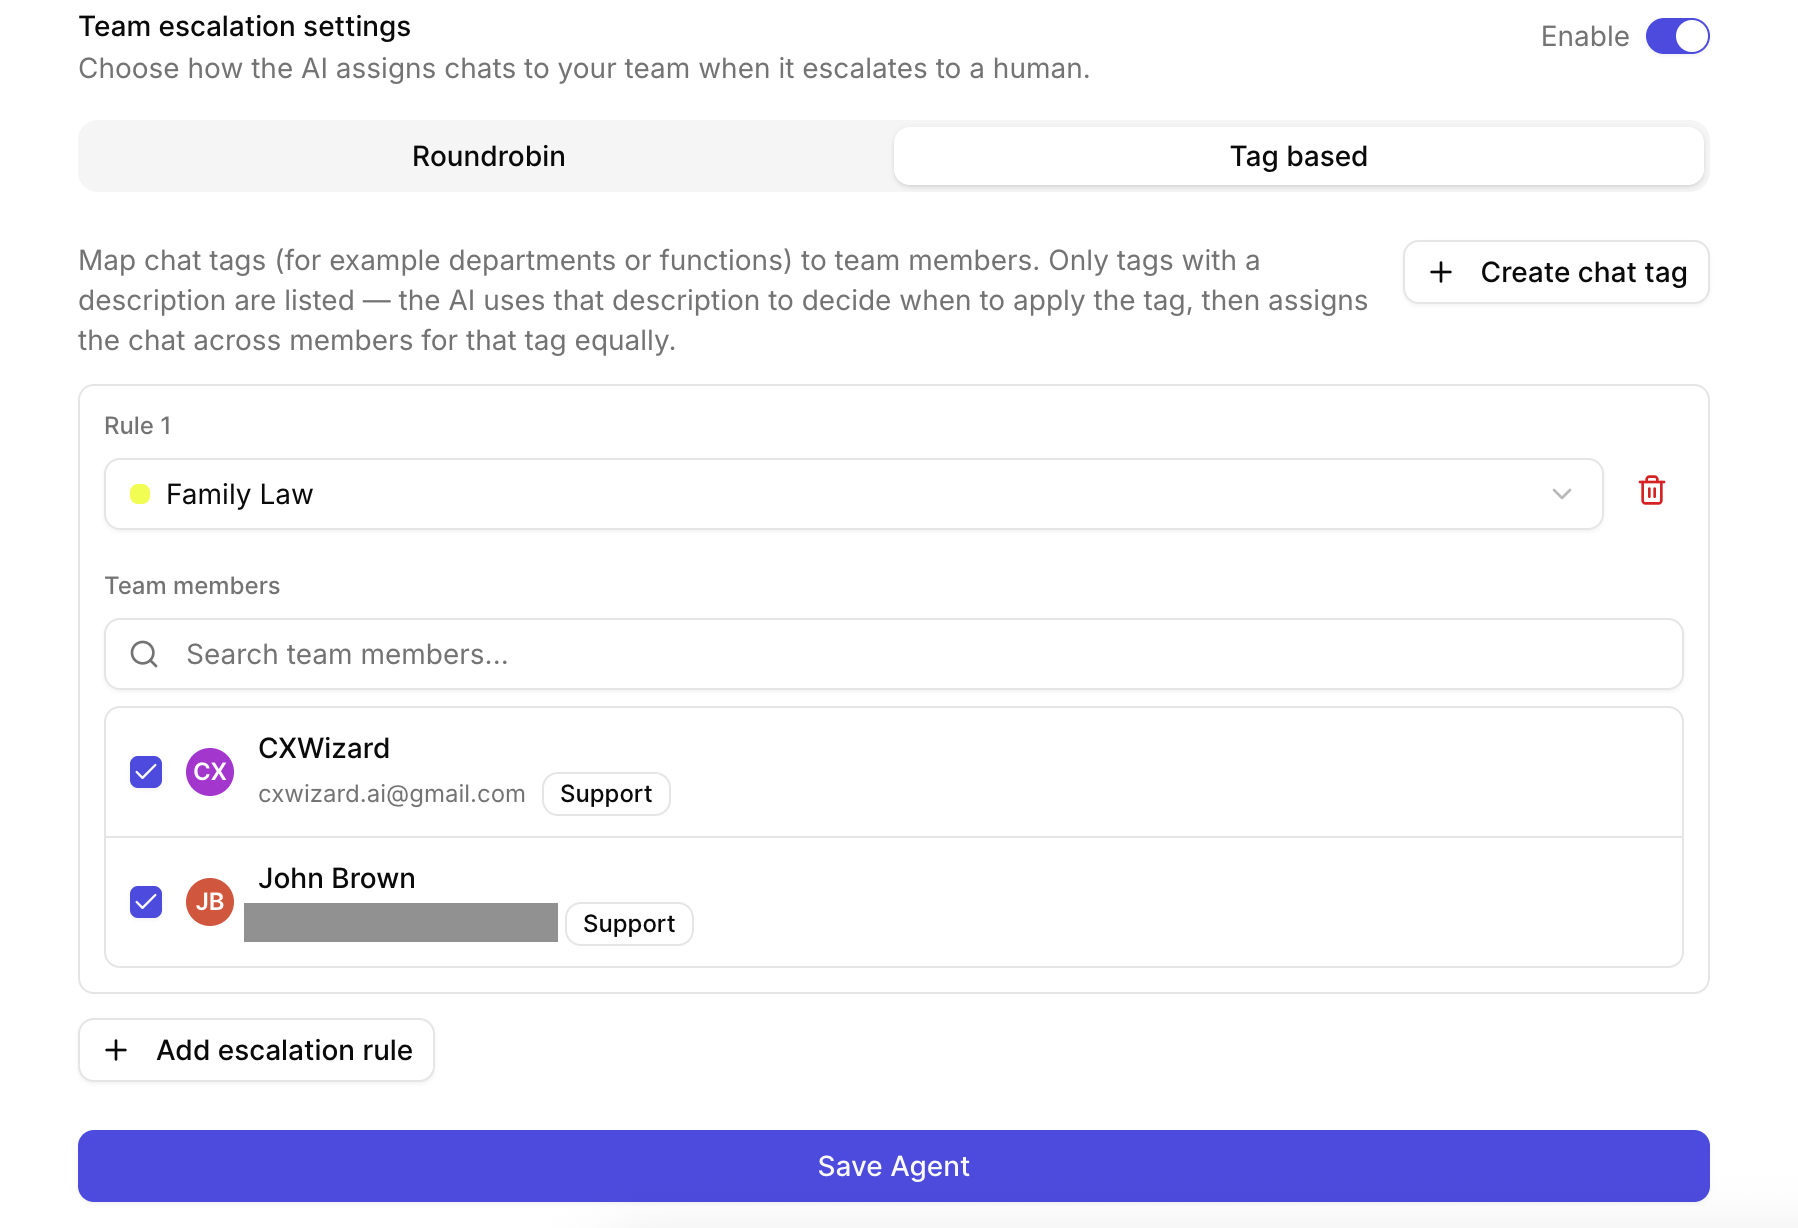1798x1228 pixels.
Task: Click the Team members label
Action: (x=192, y=586)
